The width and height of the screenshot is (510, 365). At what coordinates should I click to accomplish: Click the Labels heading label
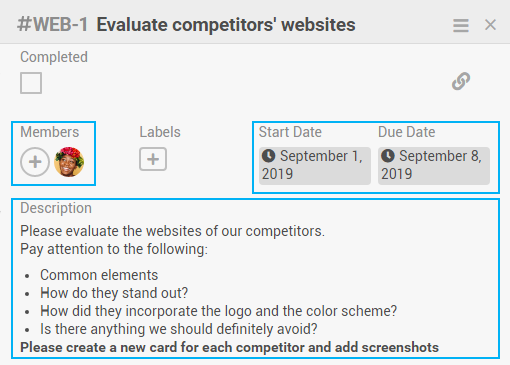point(160,132)
